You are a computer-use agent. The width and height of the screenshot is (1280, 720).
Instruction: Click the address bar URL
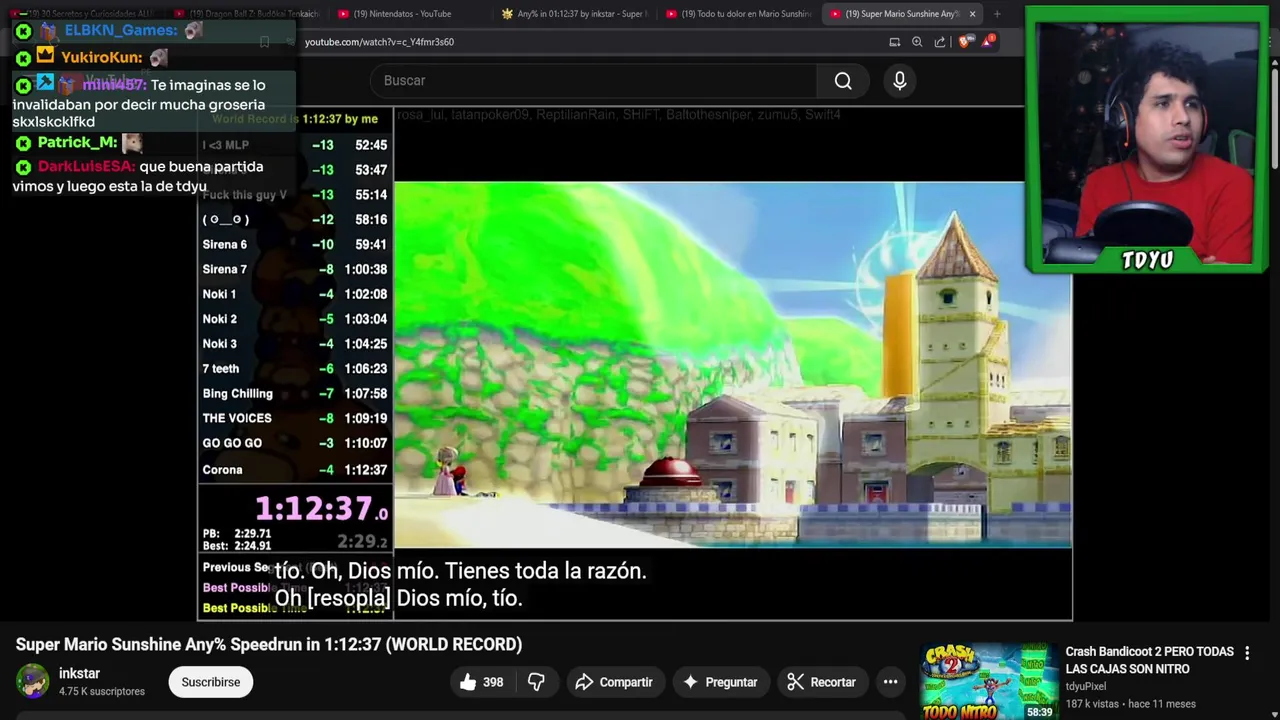[x=379, y=42]
